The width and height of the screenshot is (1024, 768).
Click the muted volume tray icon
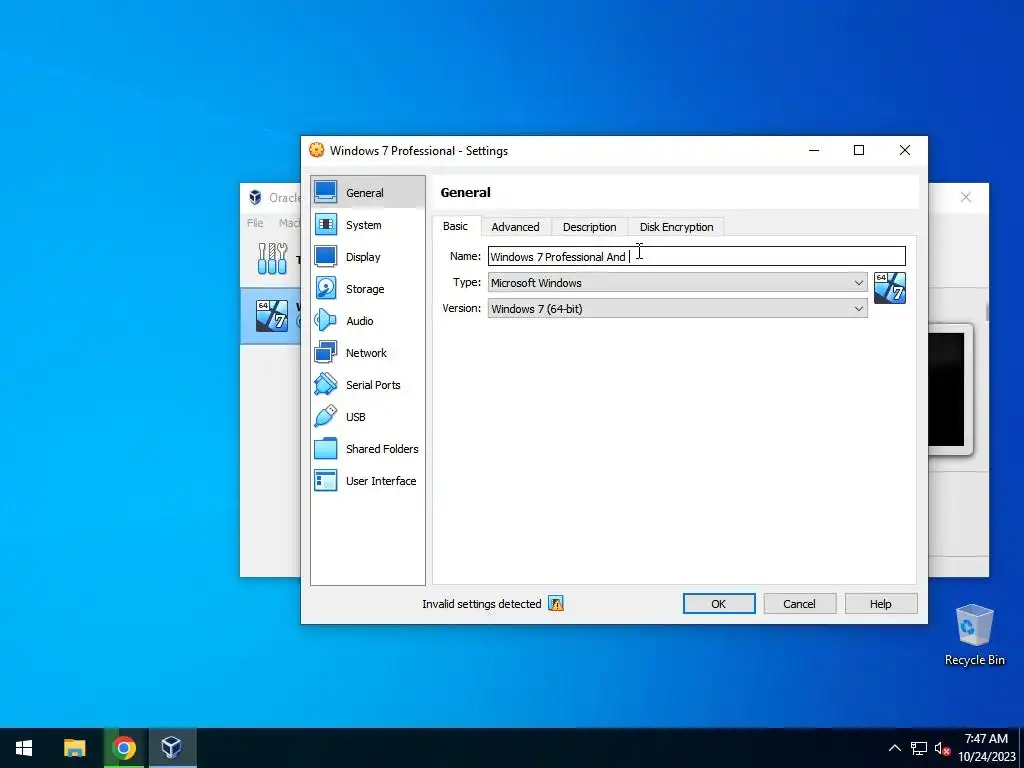click(942, 748)
